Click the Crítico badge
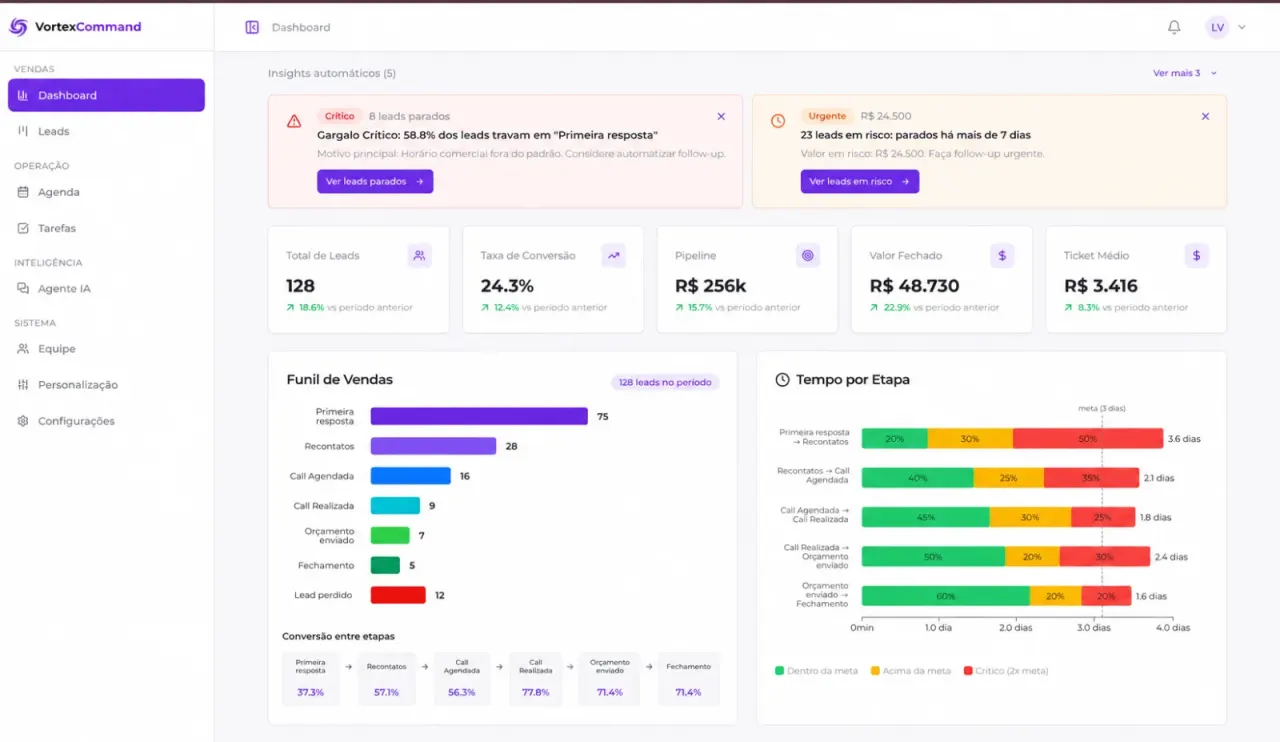1280x742 pixels. pyautogui.click(x=340, y=116)
